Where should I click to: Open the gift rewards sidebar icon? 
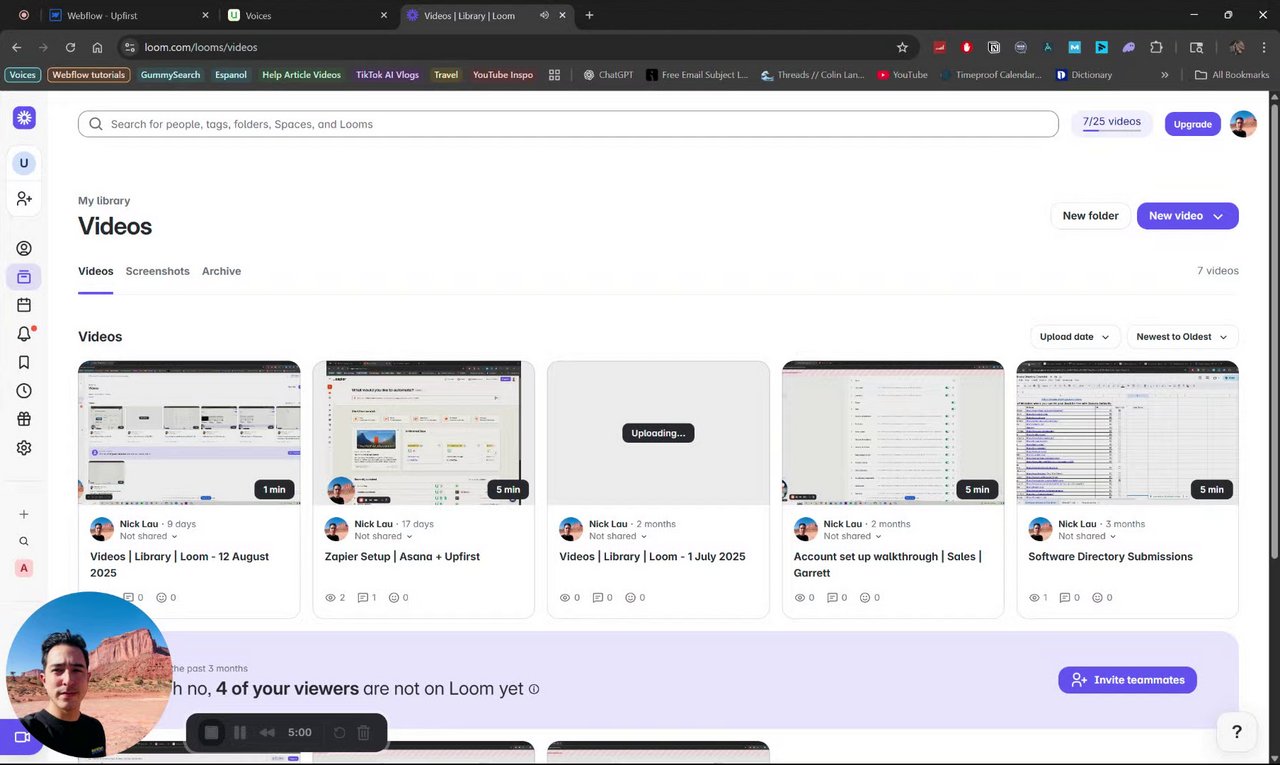pos(24,419)
